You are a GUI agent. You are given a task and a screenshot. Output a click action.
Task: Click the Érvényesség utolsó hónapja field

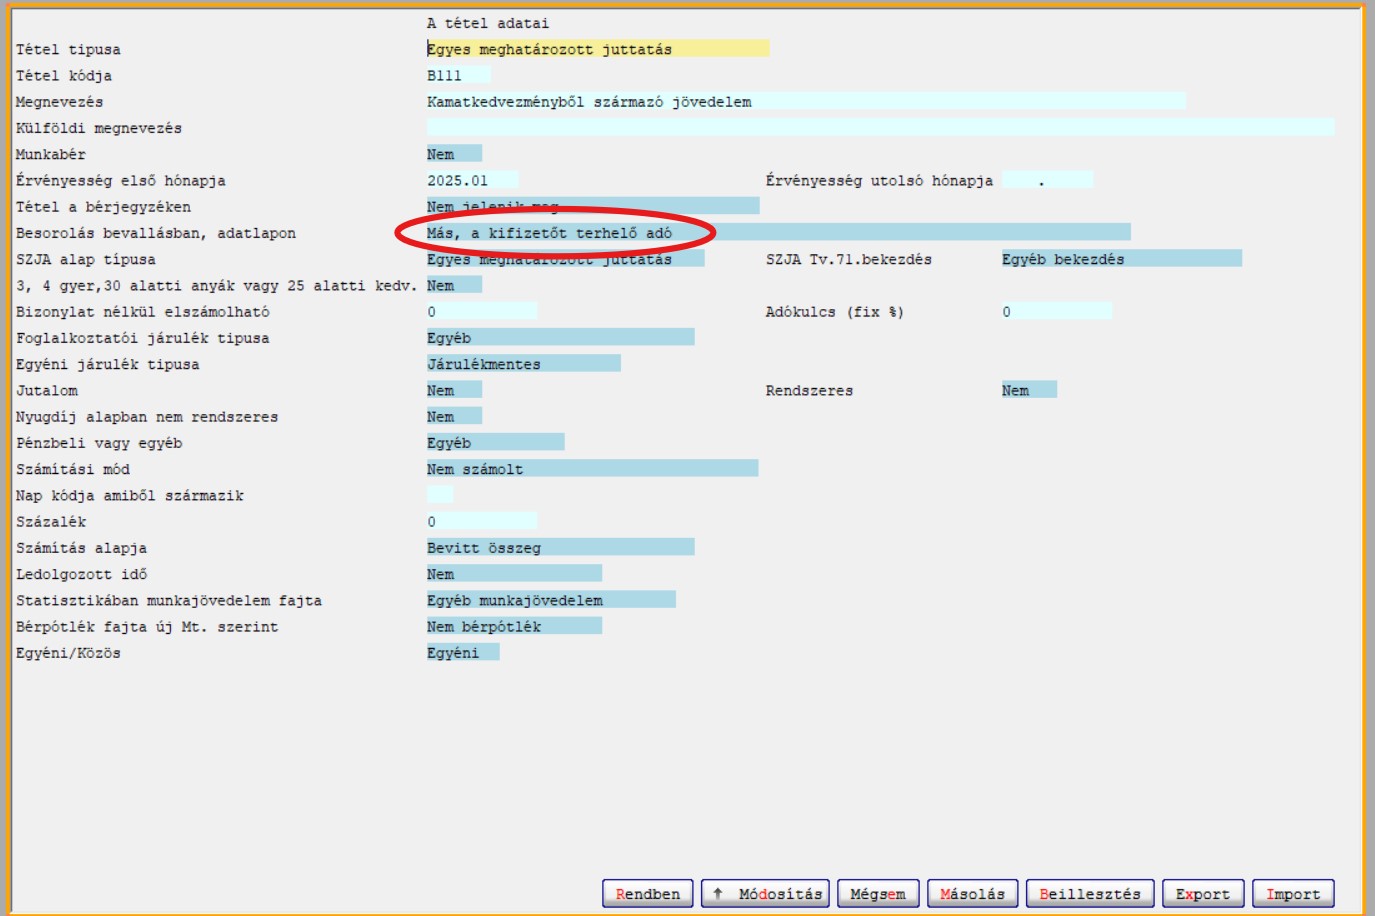pyautogui.click(x=1046, y=180)
